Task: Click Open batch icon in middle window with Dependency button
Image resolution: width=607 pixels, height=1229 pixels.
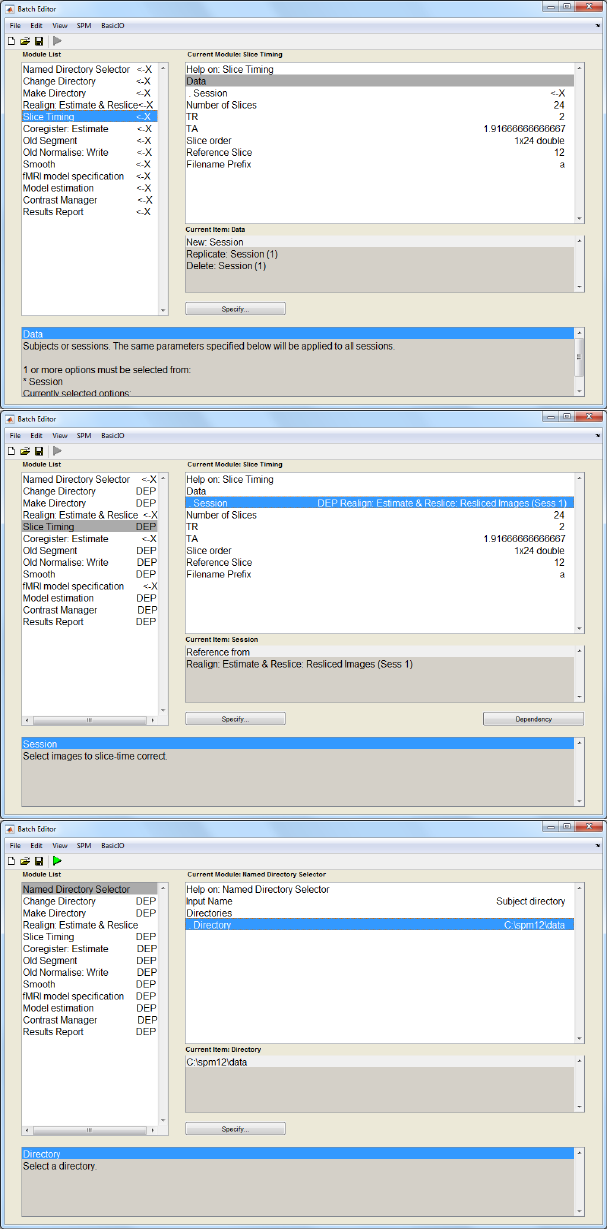Action: (25, 451)
